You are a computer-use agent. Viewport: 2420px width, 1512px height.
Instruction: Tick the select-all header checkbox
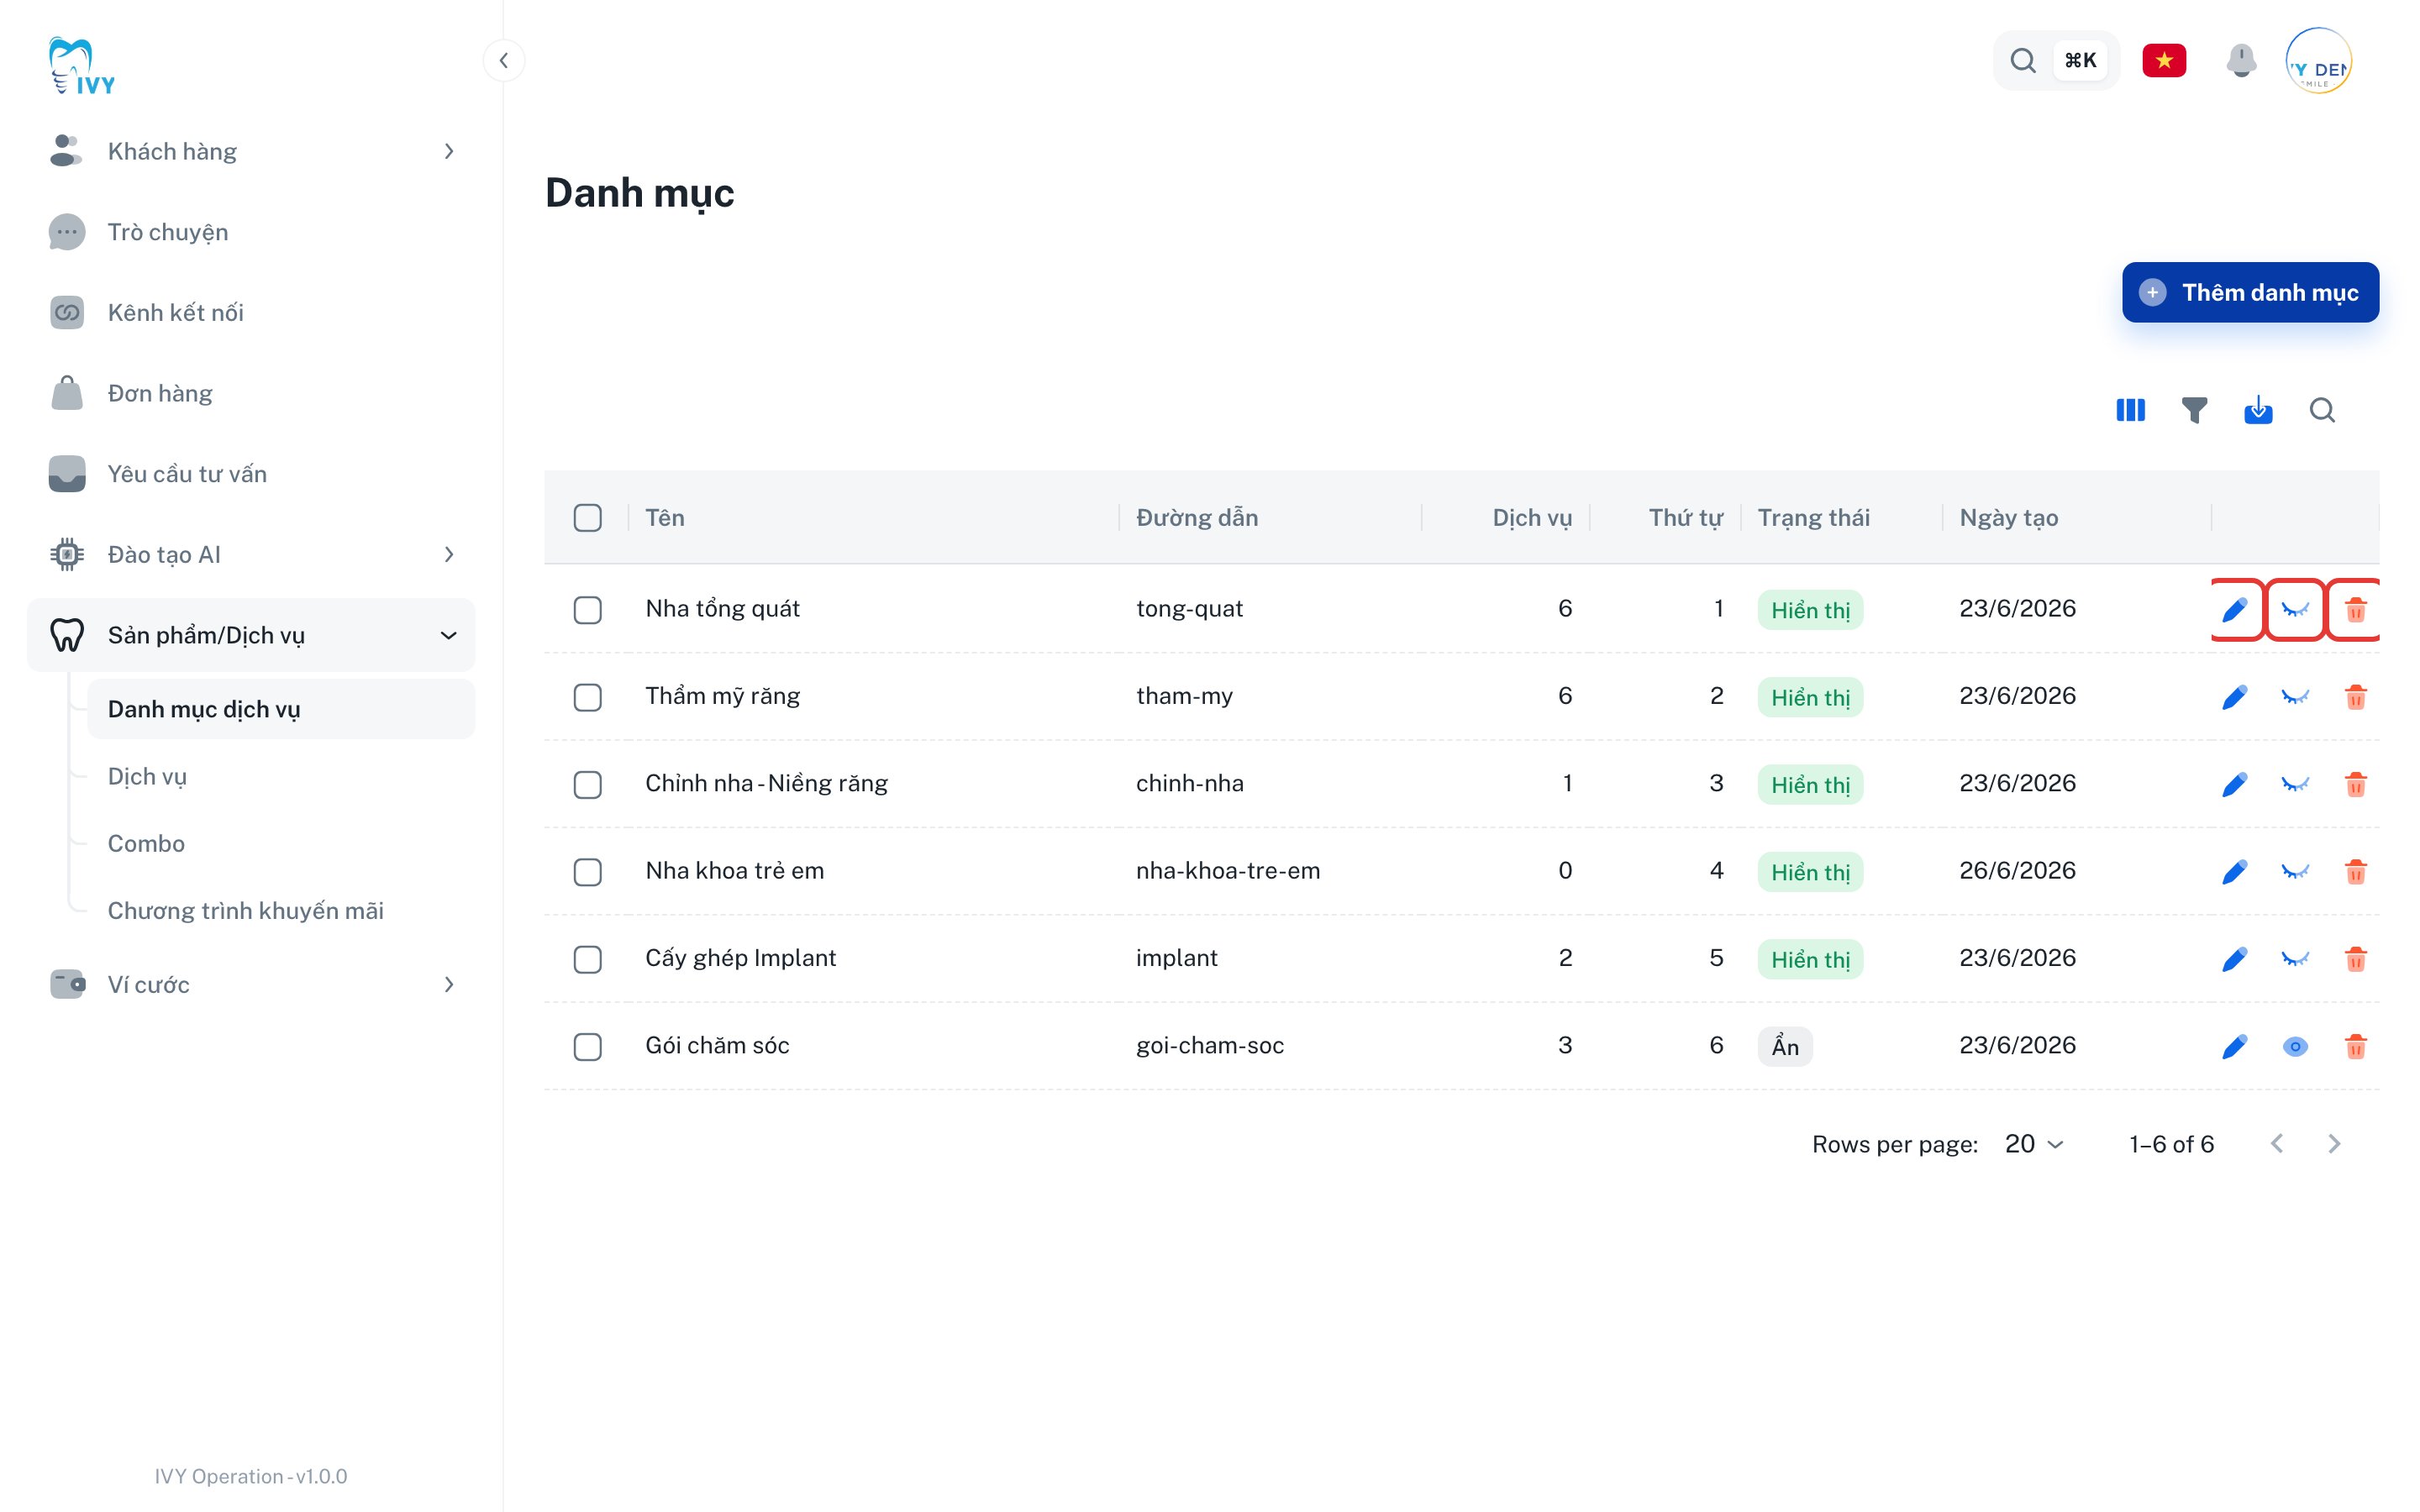[x=588, y=518]
